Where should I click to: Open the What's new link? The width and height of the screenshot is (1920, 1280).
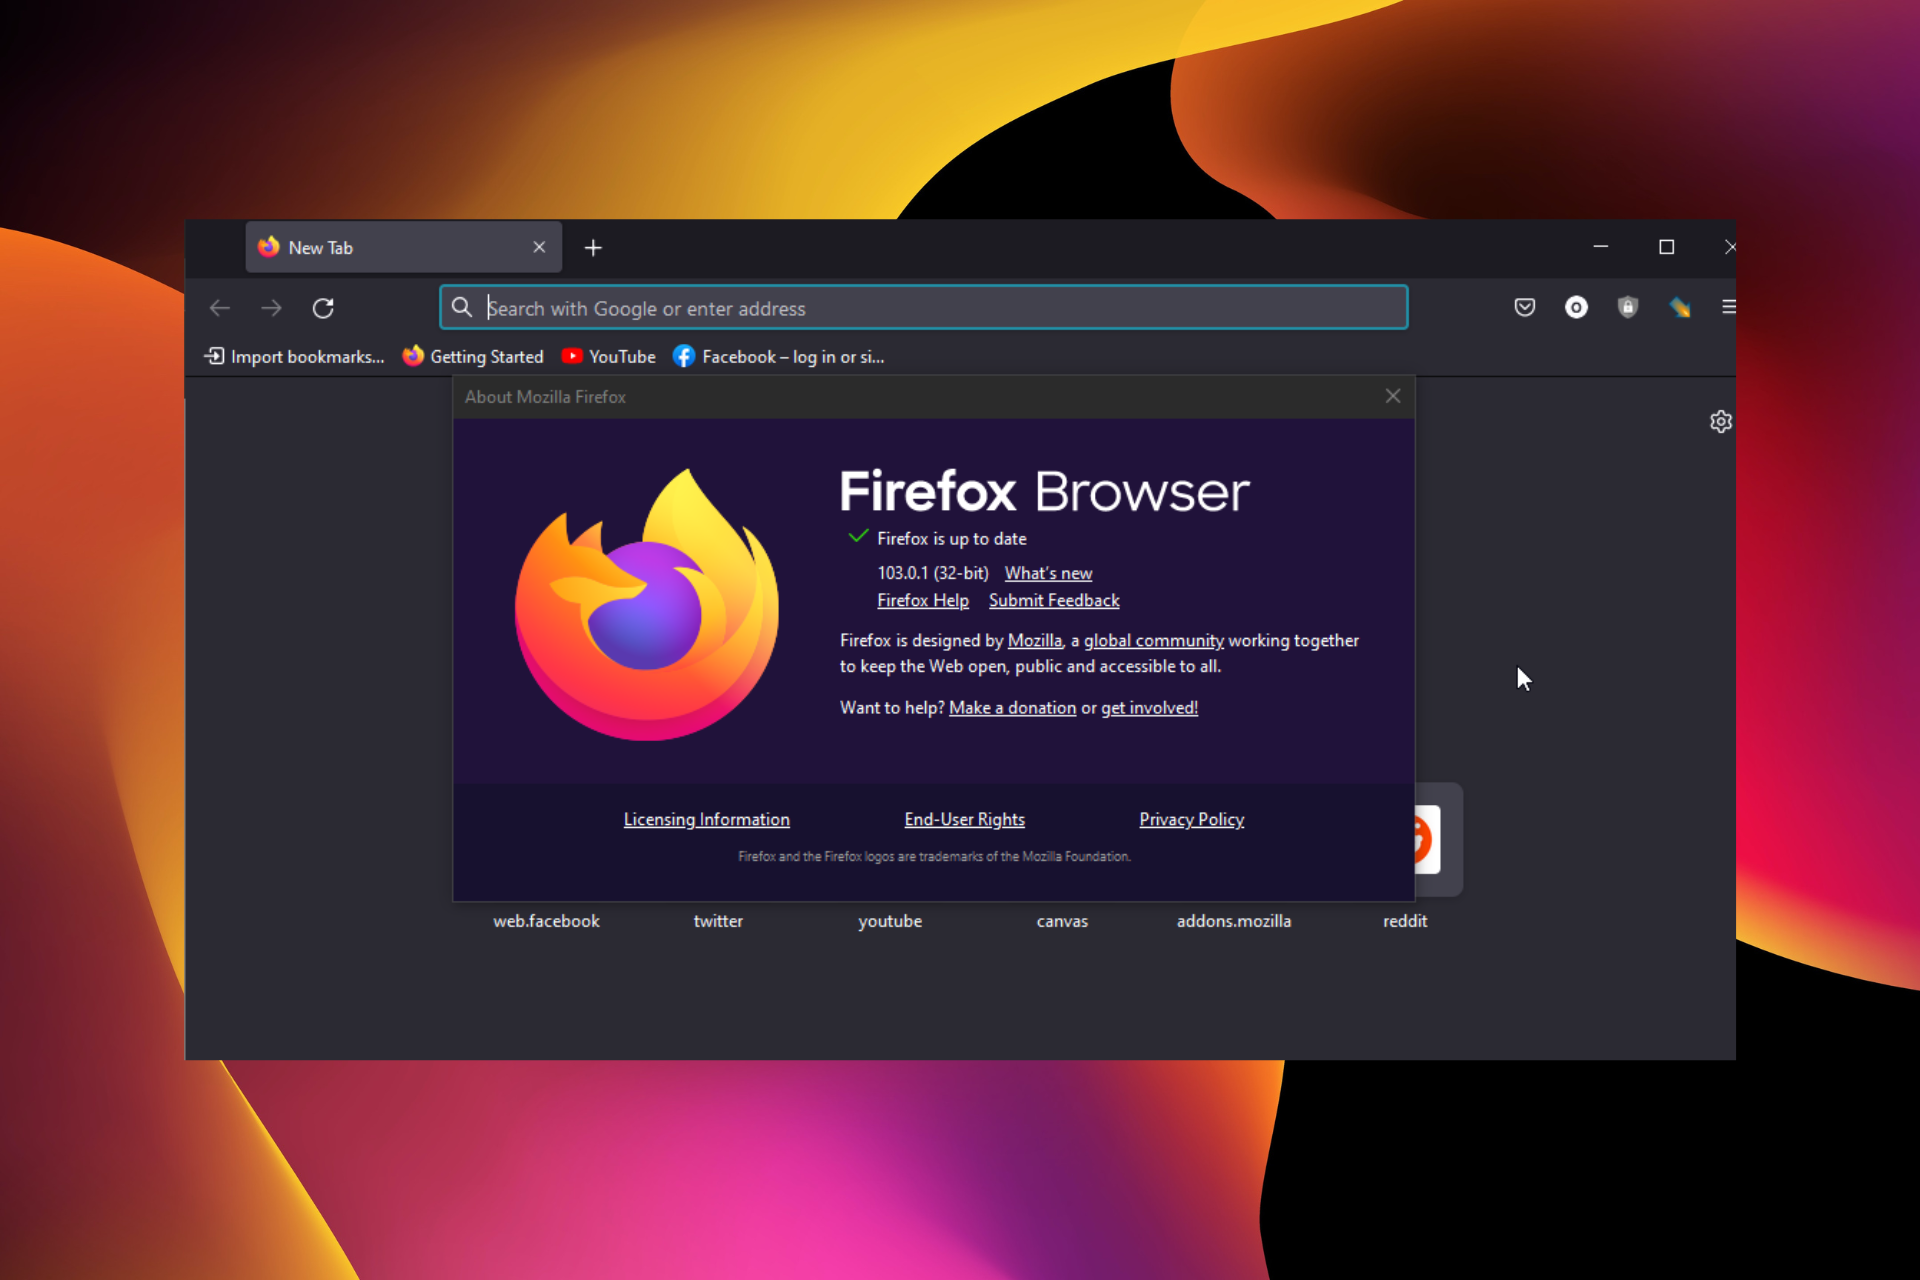pos(1048,573)
